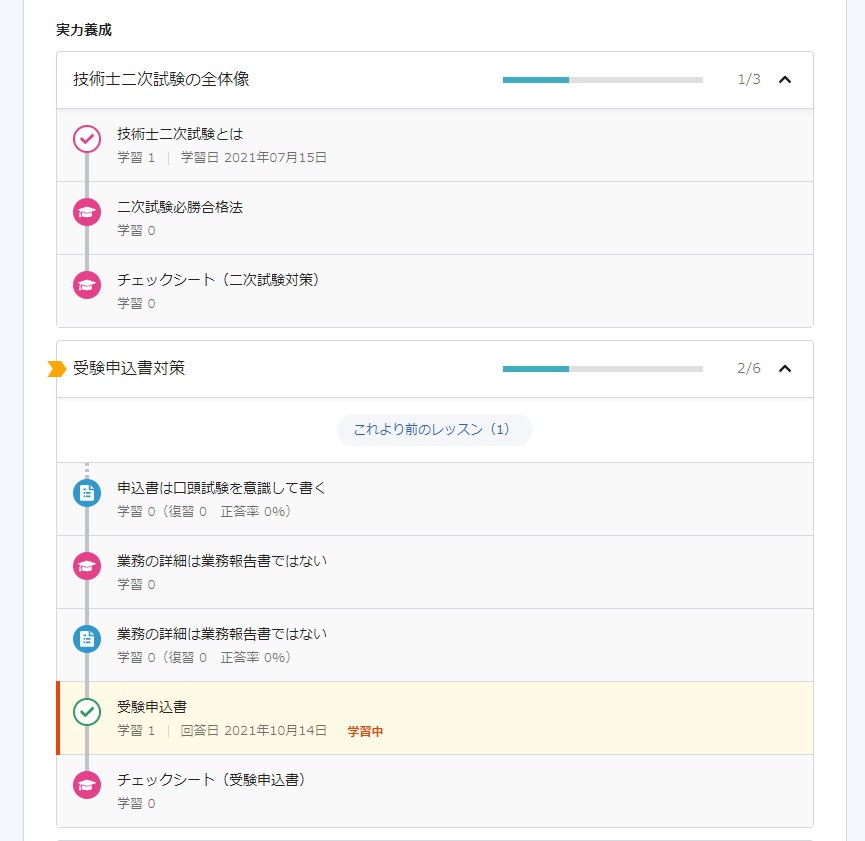The height and width of the screenshot is (841, 865).
Task: Open lesson 申込書は口頭試験を意識して書く
Action: click(x=435, y=499)
